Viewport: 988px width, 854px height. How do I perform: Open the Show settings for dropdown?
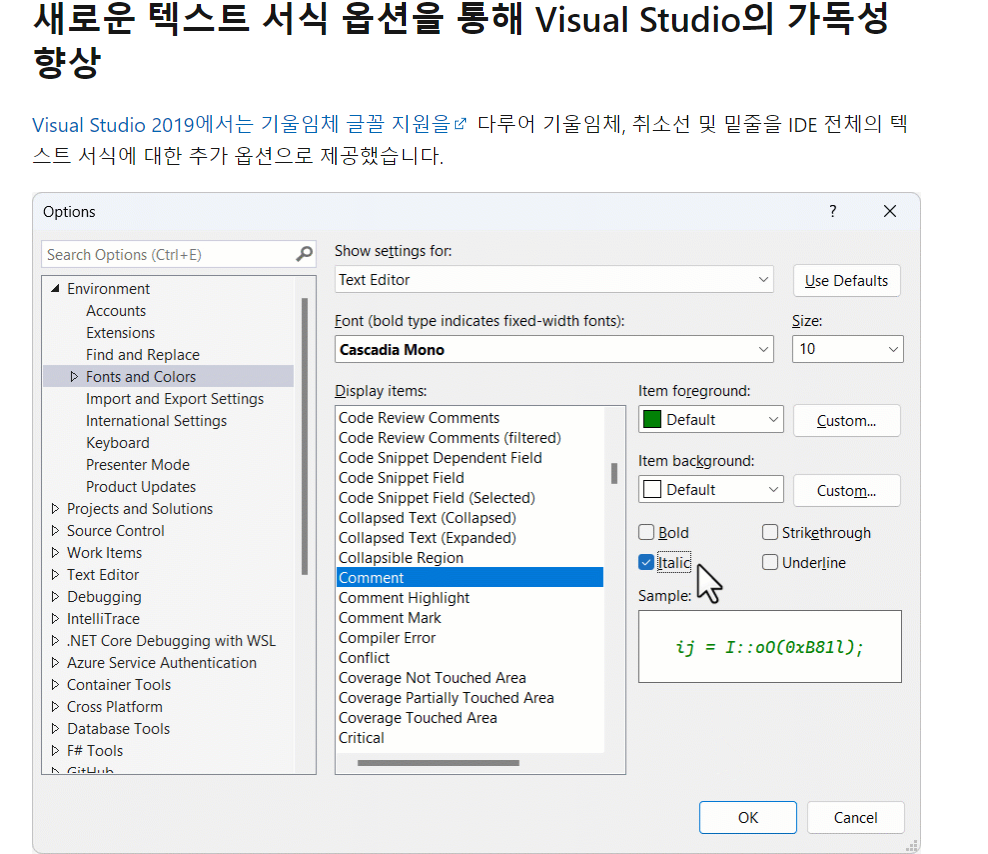pyautogui.click(x=554, y=280)
